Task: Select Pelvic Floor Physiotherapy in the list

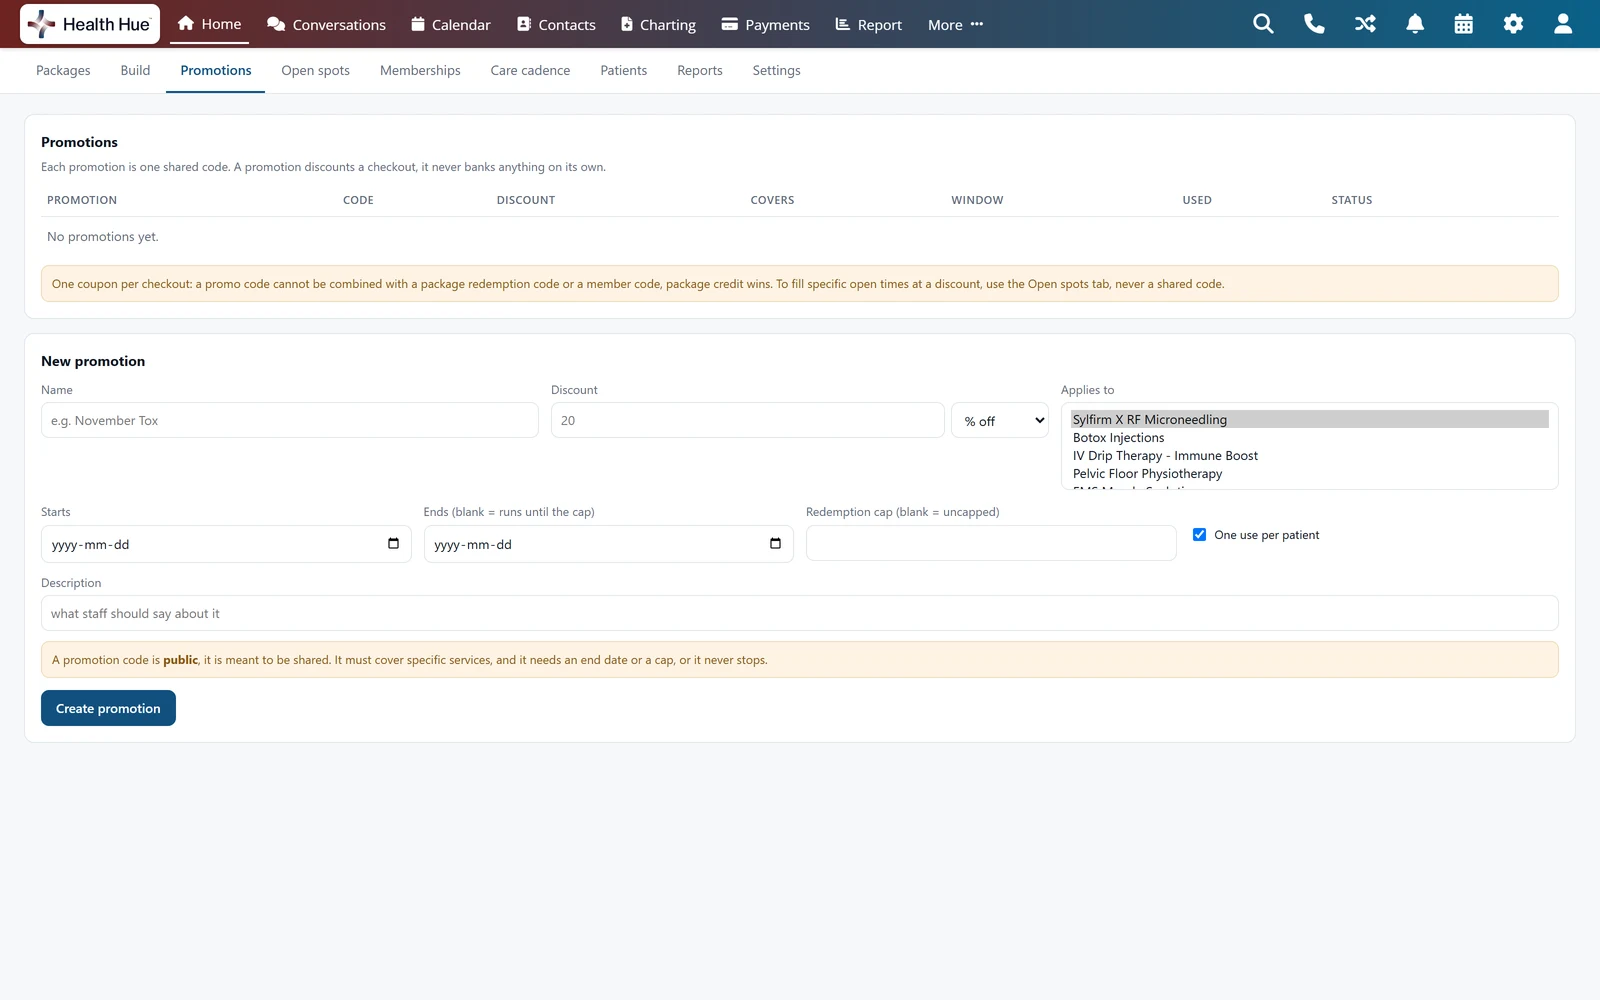Action: [x=1310, y=473]
